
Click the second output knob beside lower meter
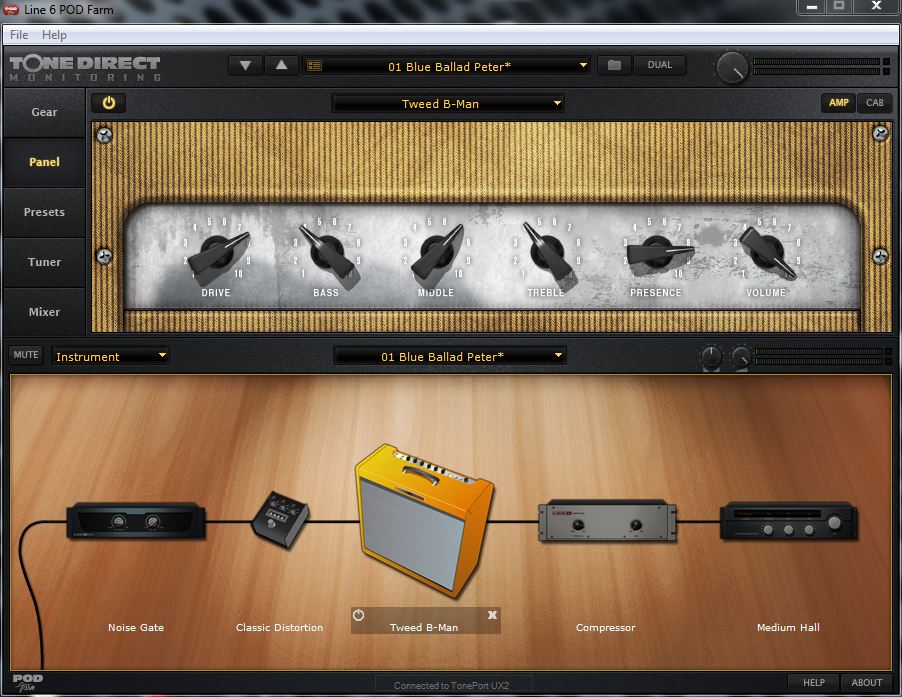point(741,357)
